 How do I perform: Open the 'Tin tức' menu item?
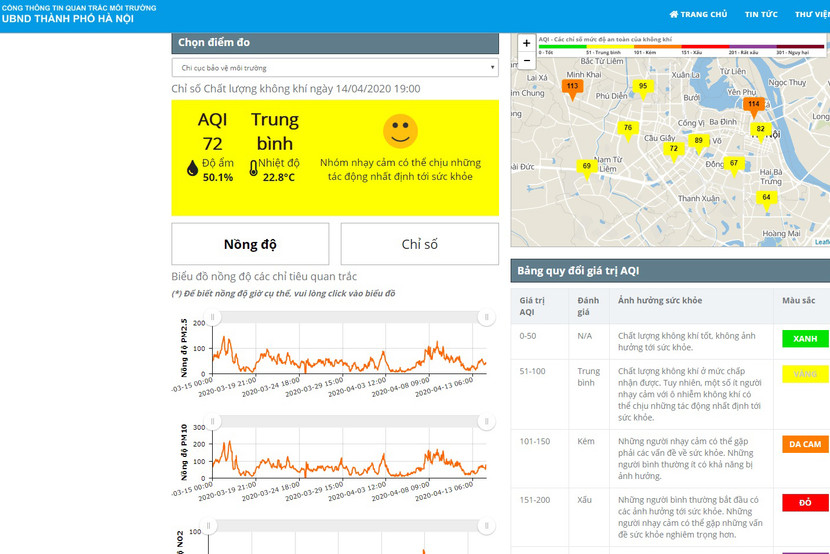point(761,14)
